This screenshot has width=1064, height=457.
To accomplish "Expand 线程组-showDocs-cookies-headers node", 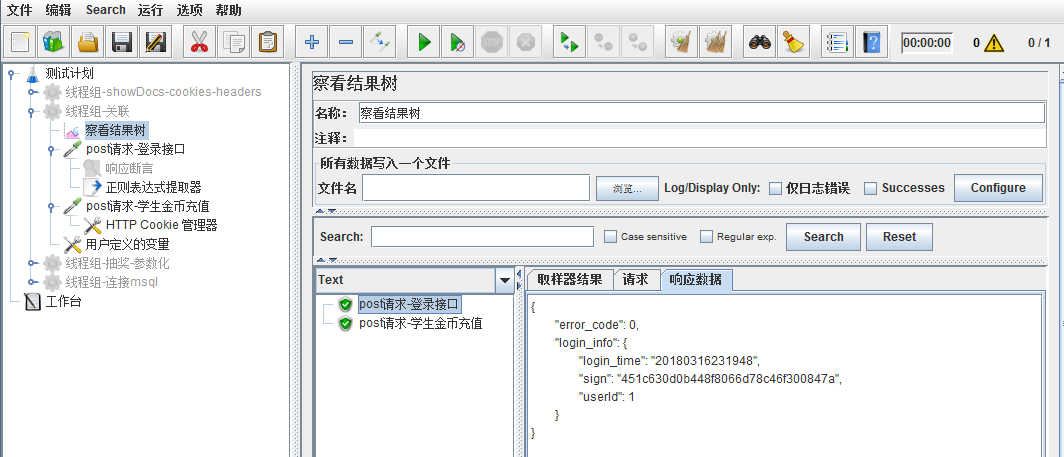I will (x=31, y=92).
